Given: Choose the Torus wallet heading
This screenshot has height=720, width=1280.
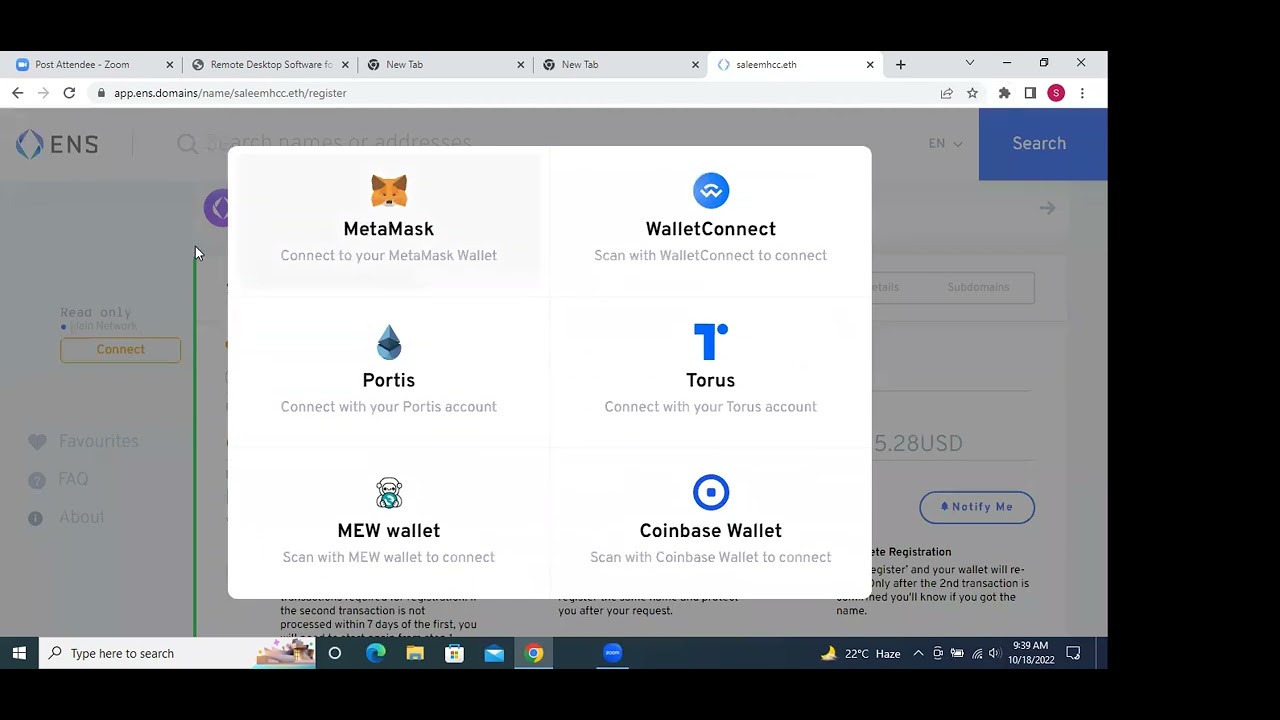Looking at the screenshot, I should 711,380.
